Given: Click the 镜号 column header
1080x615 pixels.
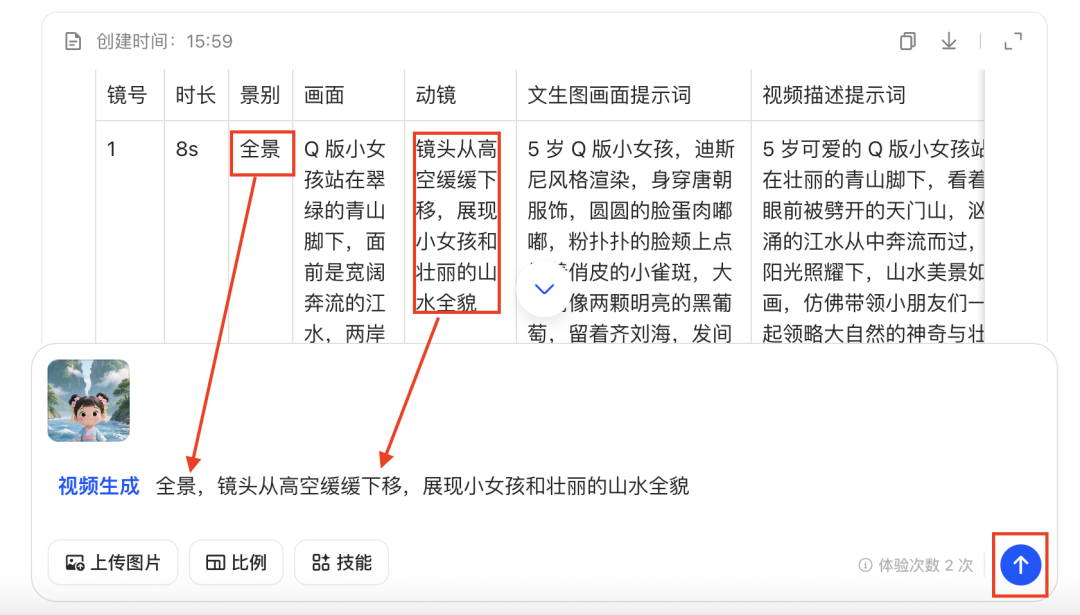Looking at the screenshot, I should coord(128,94).
